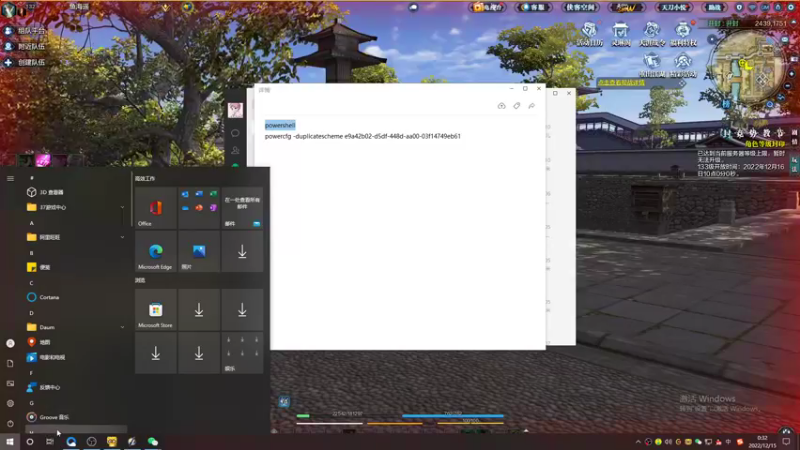Expand the 37 game center folder

click(74, 207)
